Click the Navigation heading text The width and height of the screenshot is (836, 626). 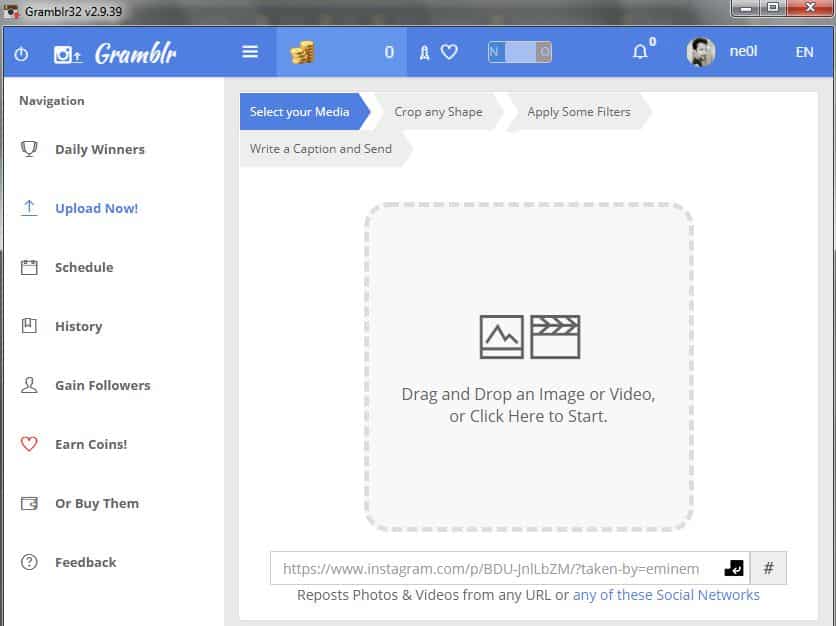point(52,101)
